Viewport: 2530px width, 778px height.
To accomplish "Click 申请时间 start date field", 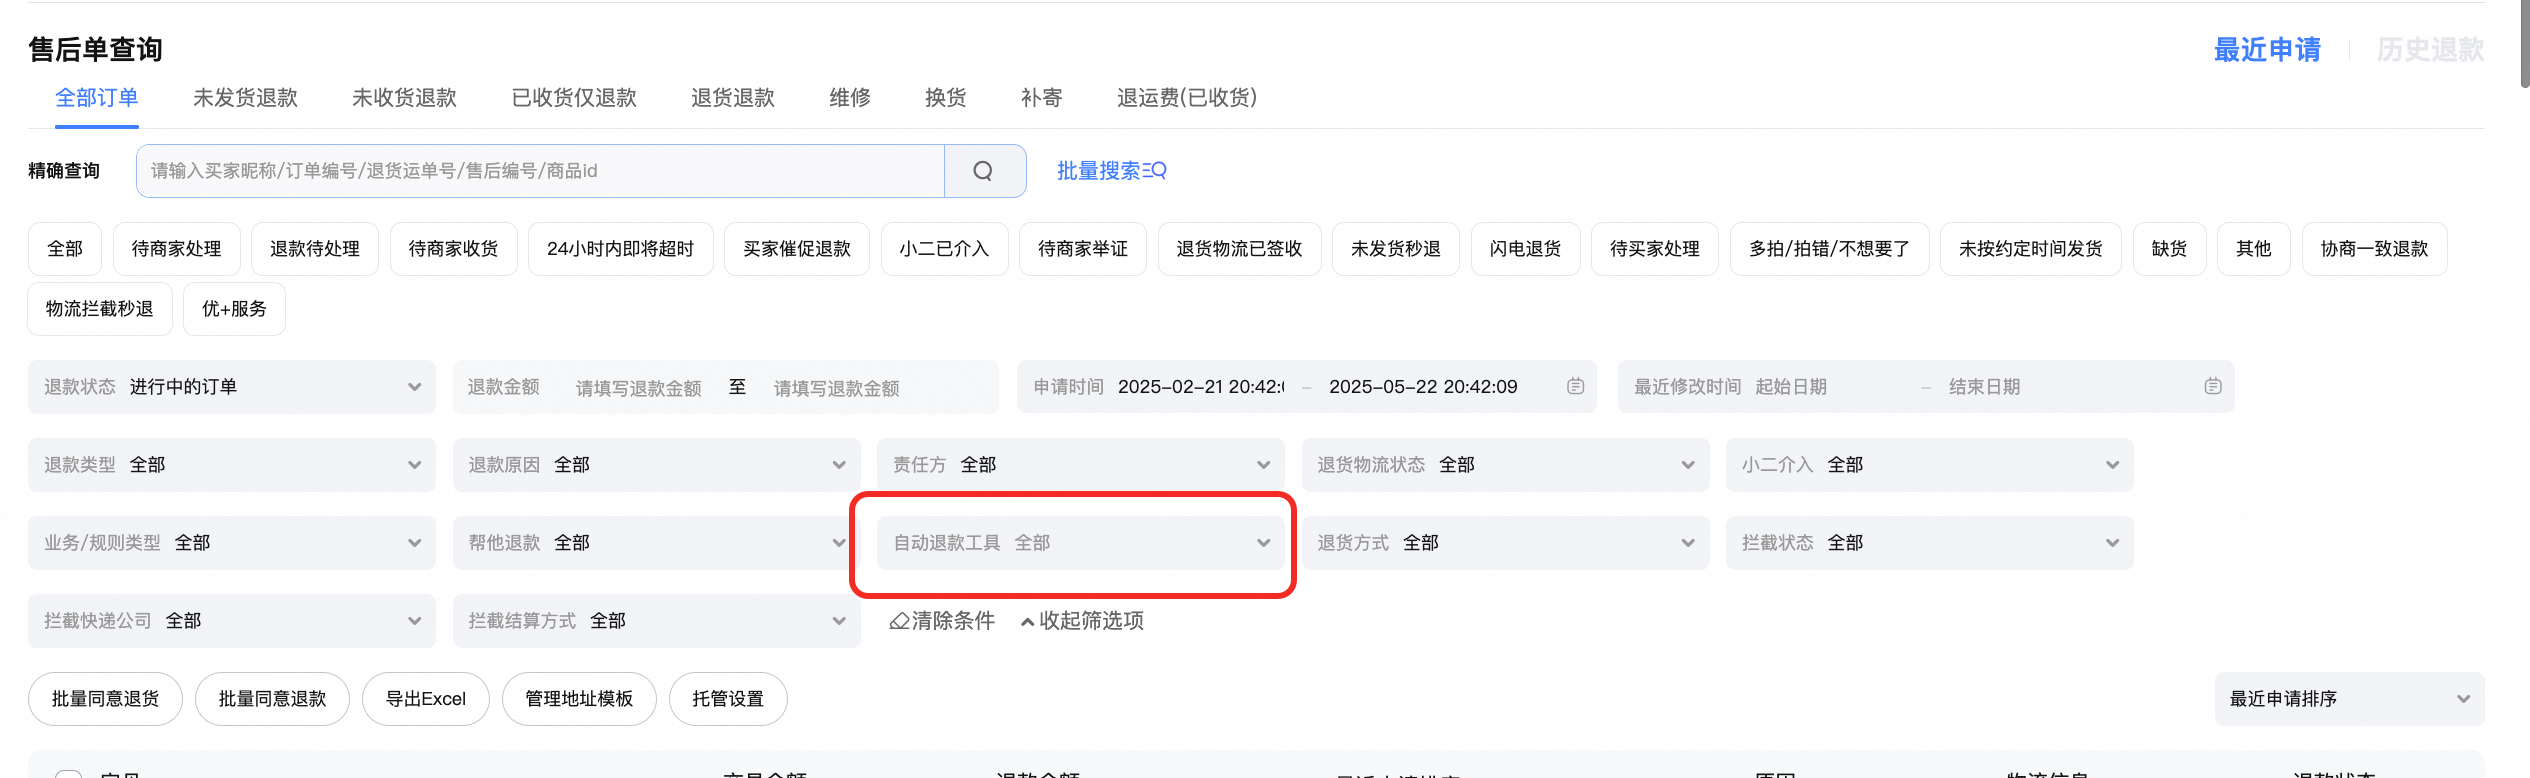I will (1201, 387).
